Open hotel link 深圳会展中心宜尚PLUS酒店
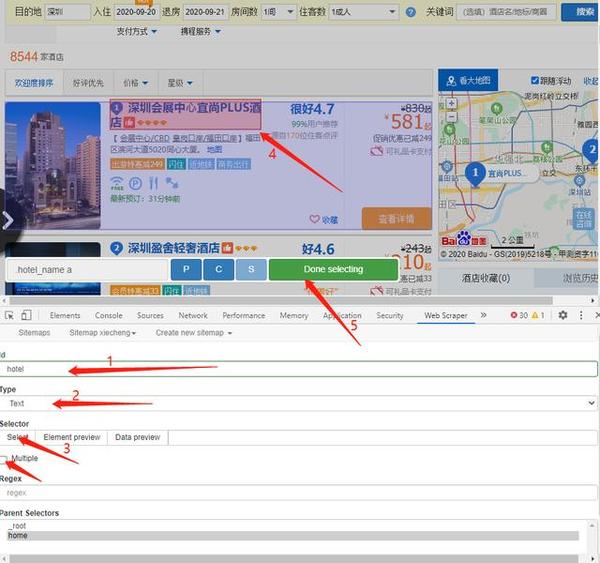Viewport: 600px width, 563px height. pyautogui.click(x=186, y=114)
